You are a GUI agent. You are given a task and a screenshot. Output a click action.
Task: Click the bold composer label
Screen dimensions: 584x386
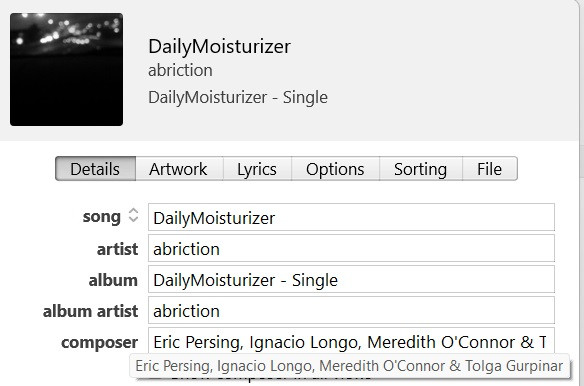point(99,343)
